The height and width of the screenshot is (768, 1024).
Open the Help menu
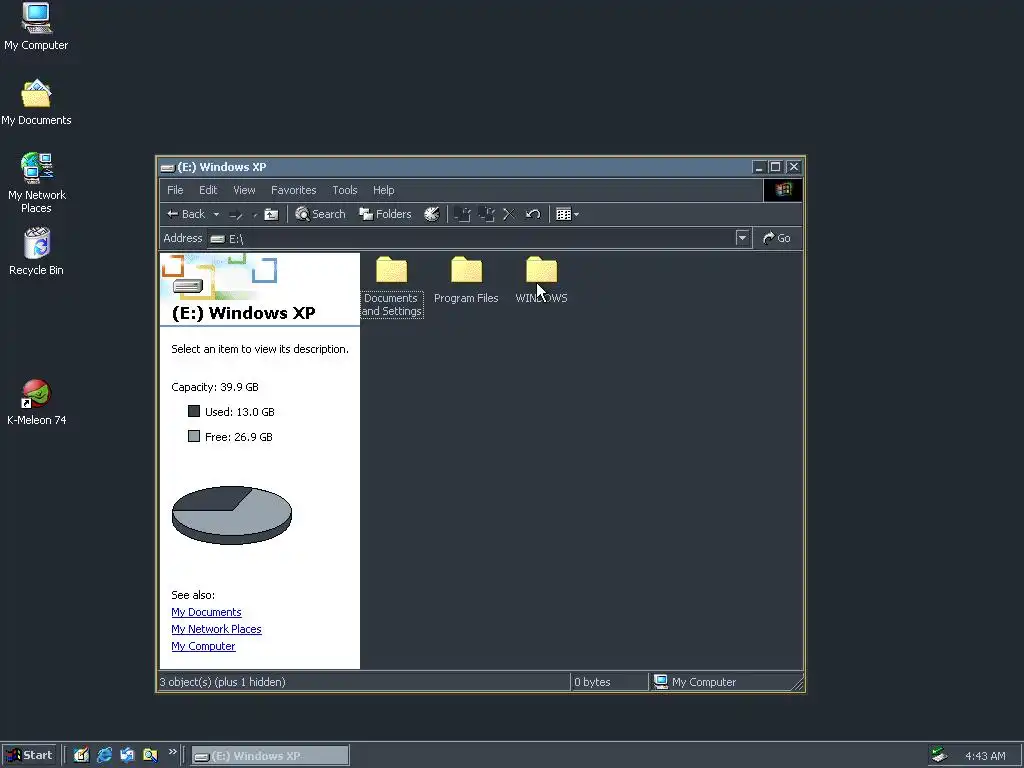tap(384, 190)
